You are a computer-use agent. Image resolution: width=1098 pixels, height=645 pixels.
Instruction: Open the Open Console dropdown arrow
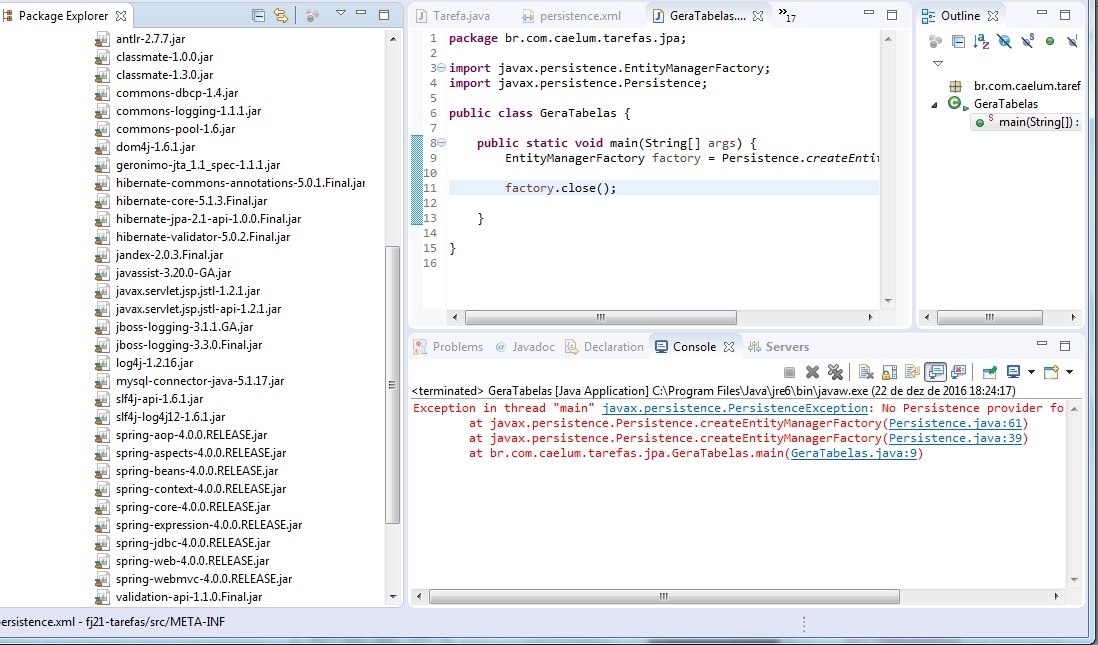click(1069, 372)
